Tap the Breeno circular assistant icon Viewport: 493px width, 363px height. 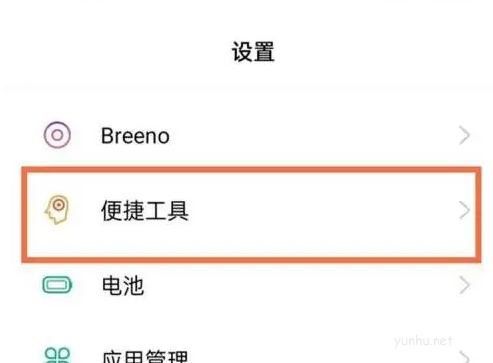pyautogui.click(x=57, y=135)
